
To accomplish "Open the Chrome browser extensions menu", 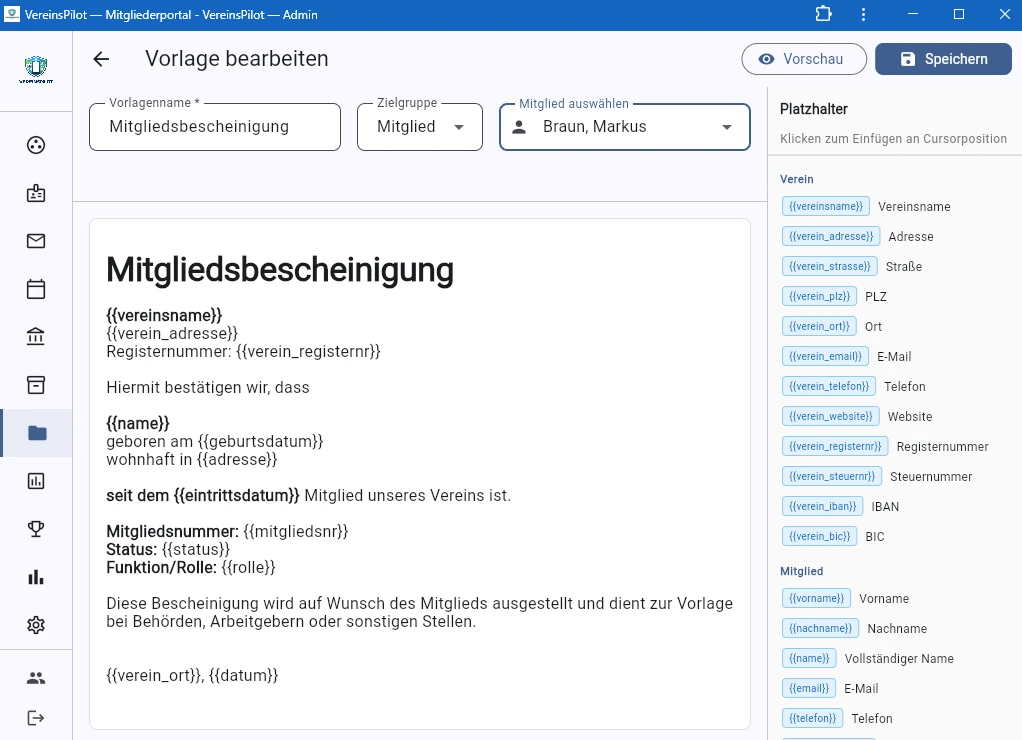I will tap(823, 14).
